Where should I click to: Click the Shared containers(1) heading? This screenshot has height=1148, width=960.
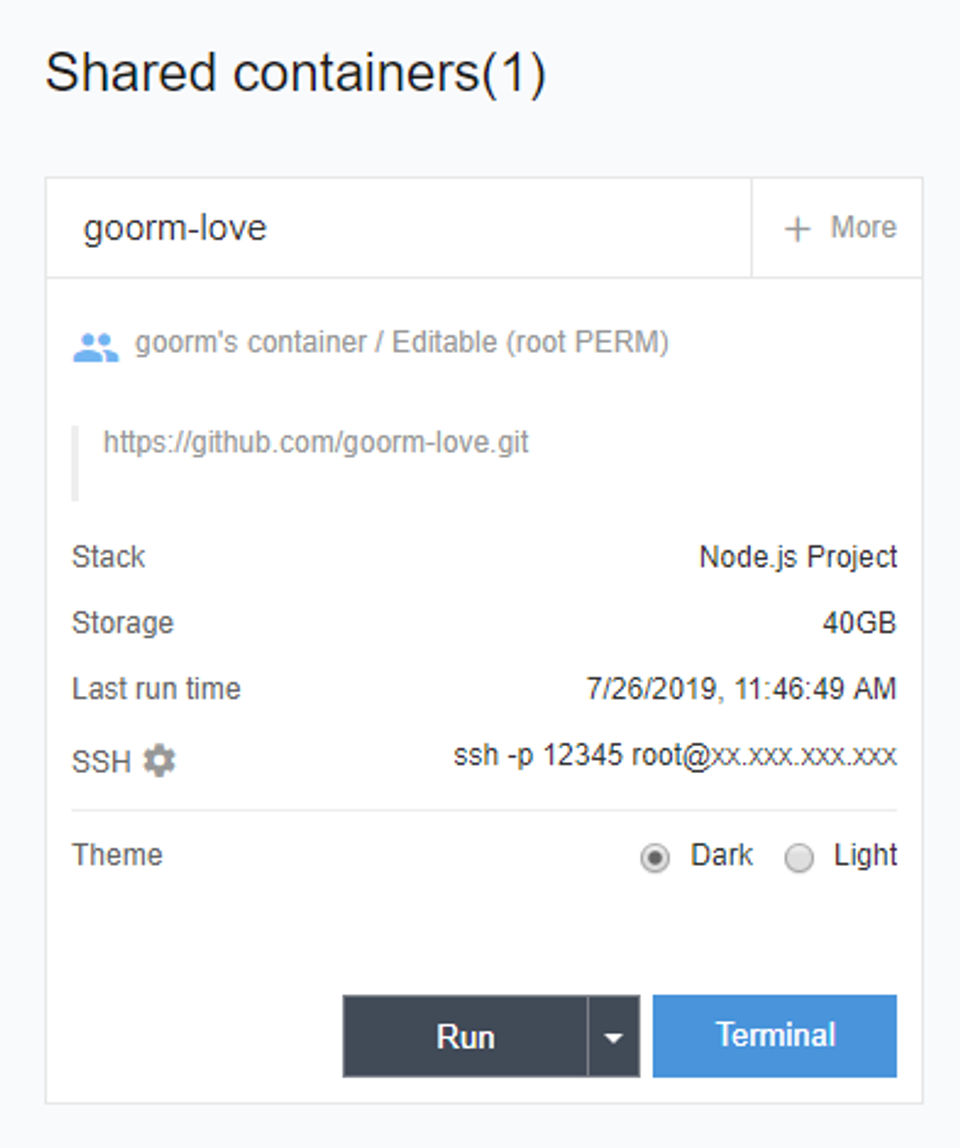tap(295, 74)
